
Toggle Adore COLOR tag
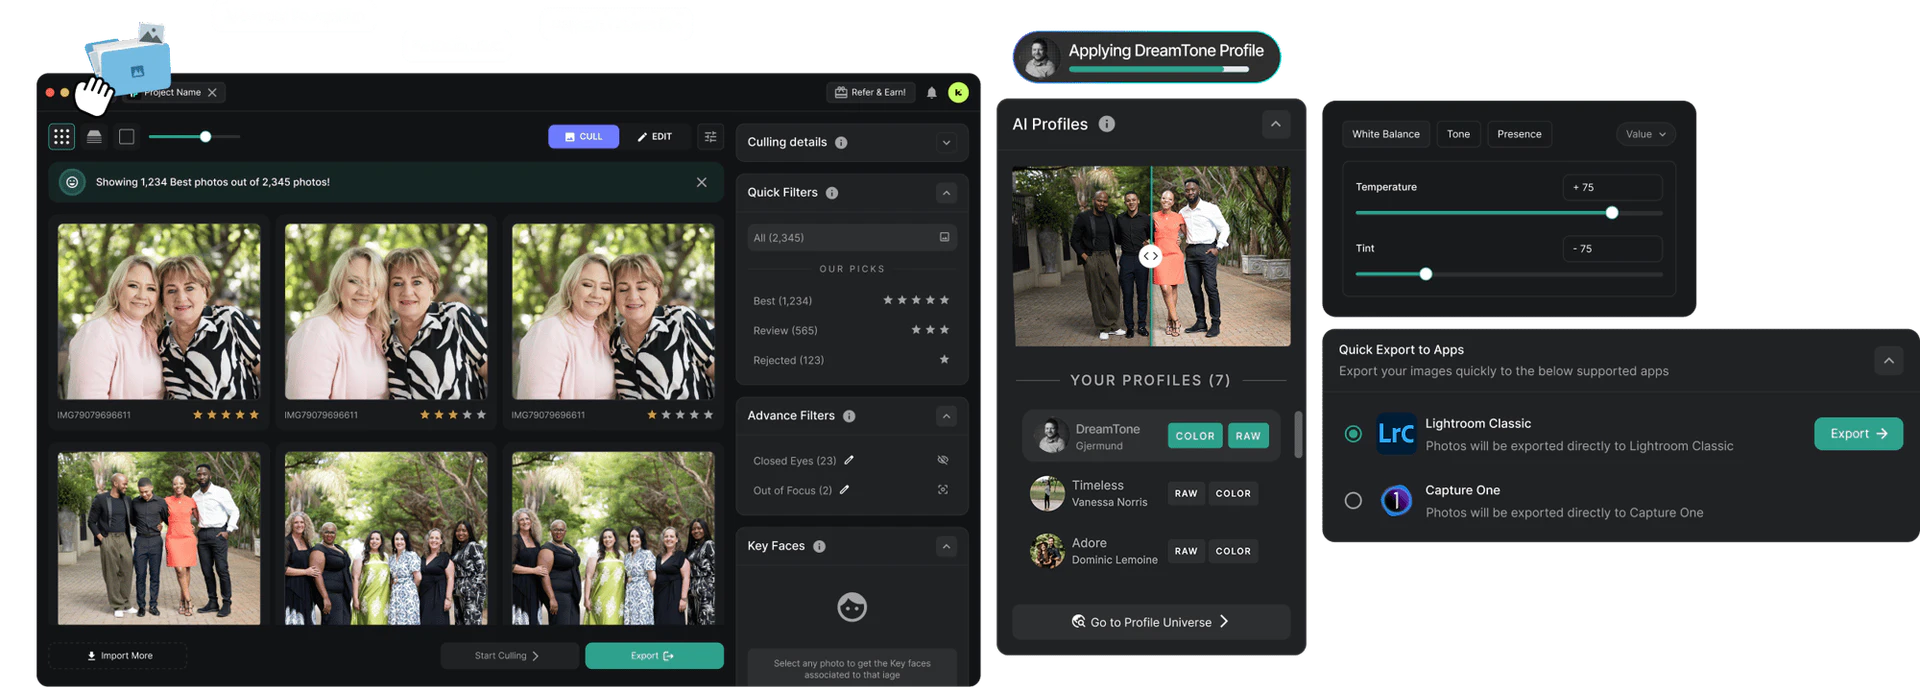pos(1233,551)
